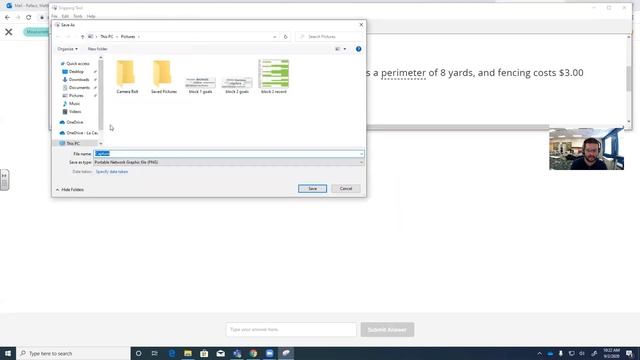Image resolution: width=640 pixels, height=360 pixels.
Task: Click the Save button
Action: 312,189
